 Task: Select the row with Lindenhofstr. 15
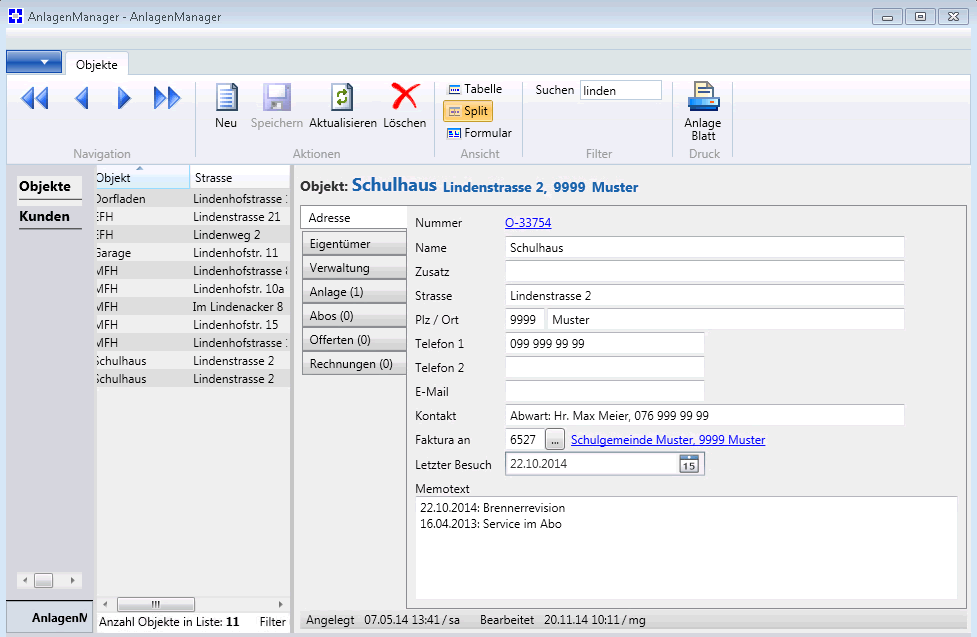click(x=193, y=325)
